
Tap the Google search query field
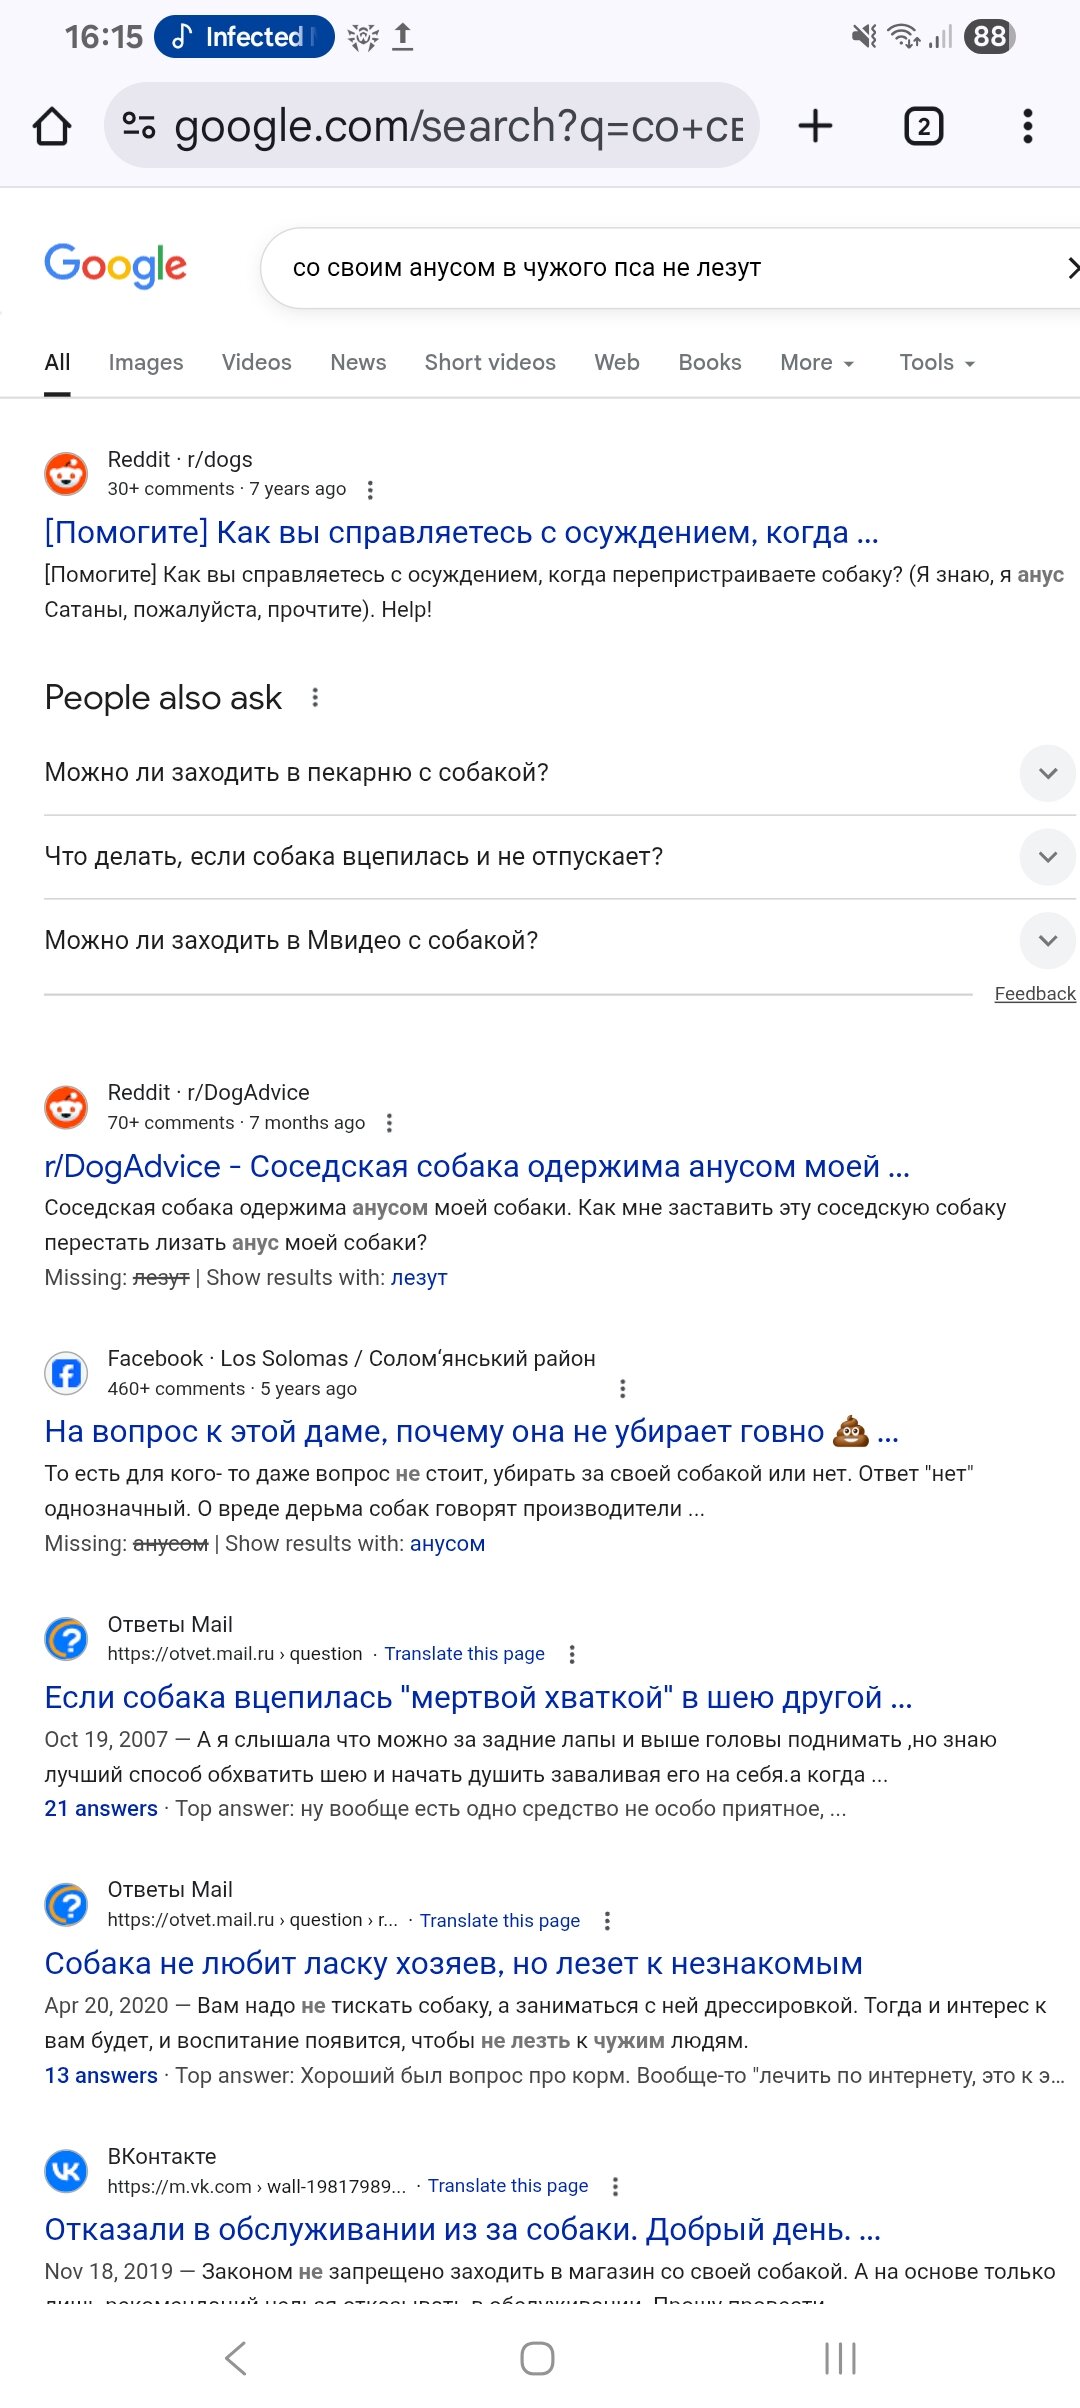(600, 268)
